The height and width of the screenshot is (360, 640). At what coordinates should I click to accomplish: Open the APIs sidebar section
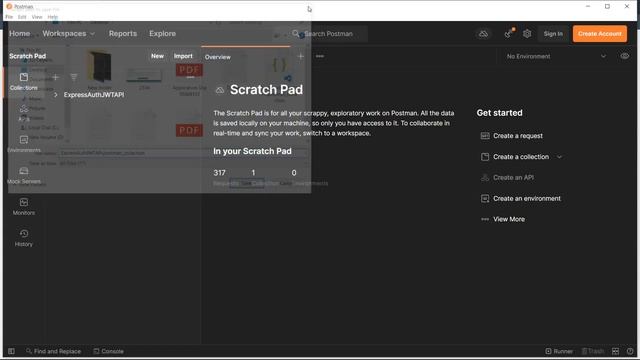pos(24,113)
